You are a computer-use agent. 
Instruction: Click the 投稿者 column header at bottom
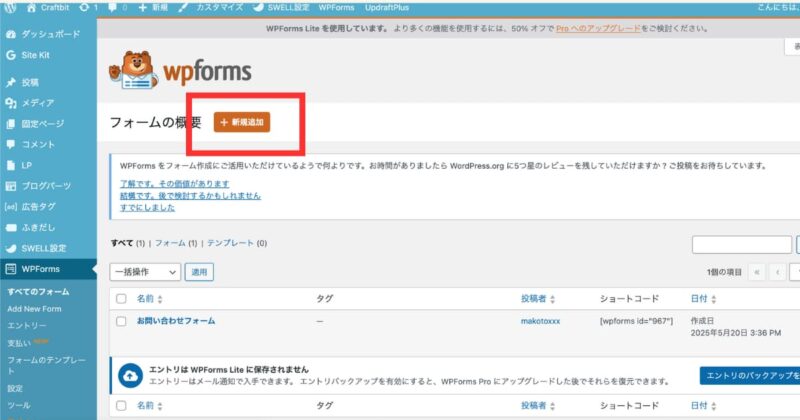[534, 406]
